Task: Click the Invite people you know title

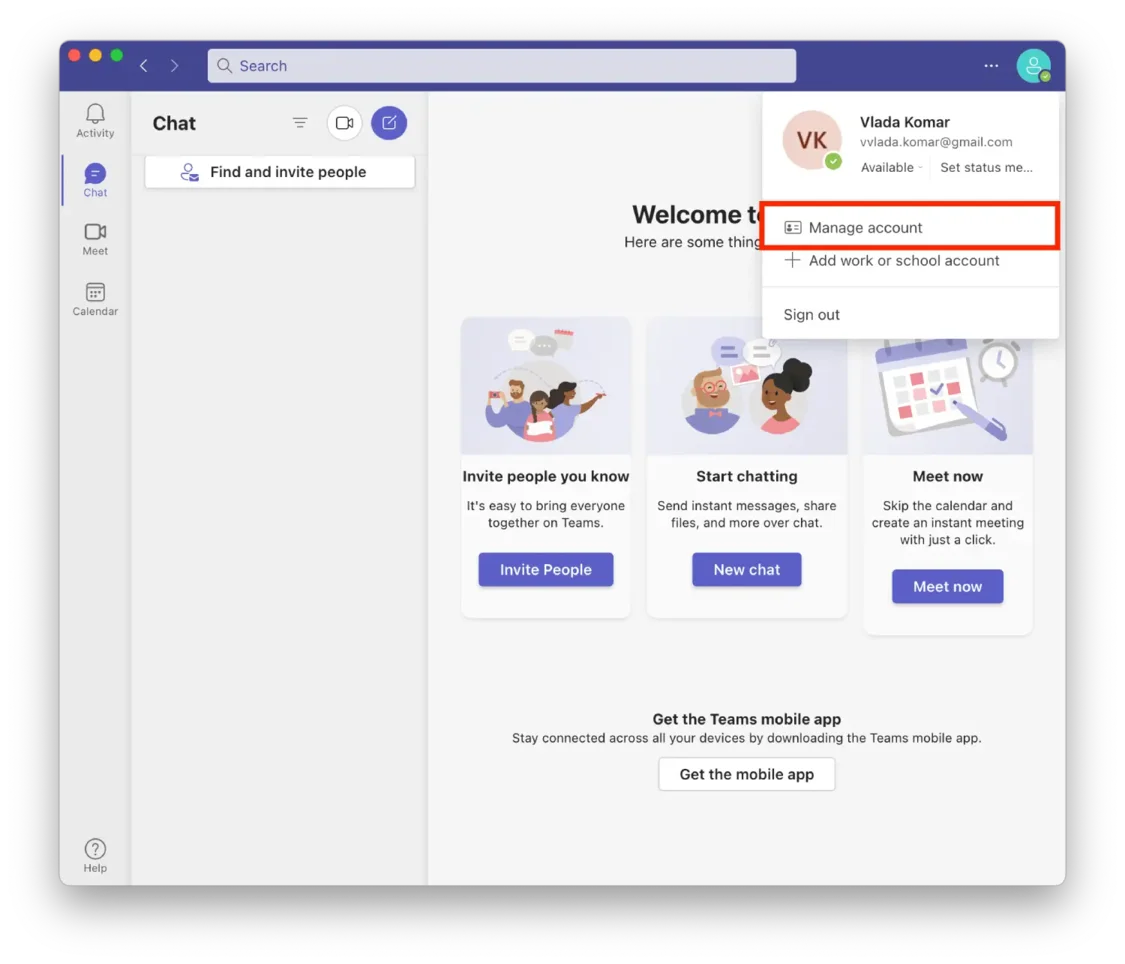Action: (545, 476)
